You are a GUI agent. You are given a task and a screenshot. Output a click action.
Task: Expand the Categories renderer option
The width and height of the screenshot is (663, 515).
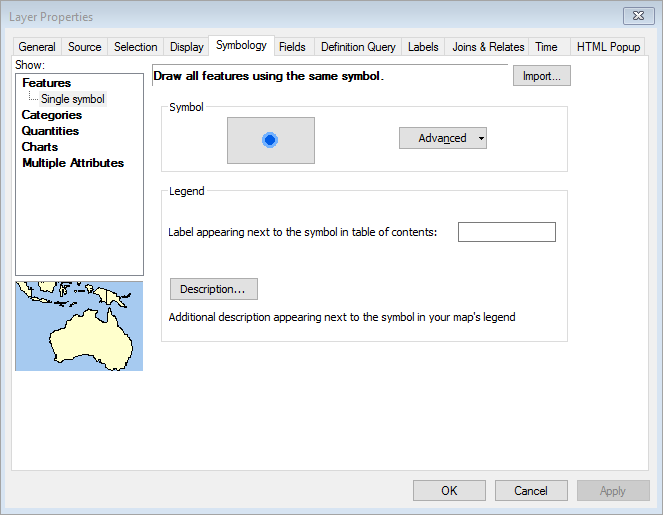click(52, 115)
